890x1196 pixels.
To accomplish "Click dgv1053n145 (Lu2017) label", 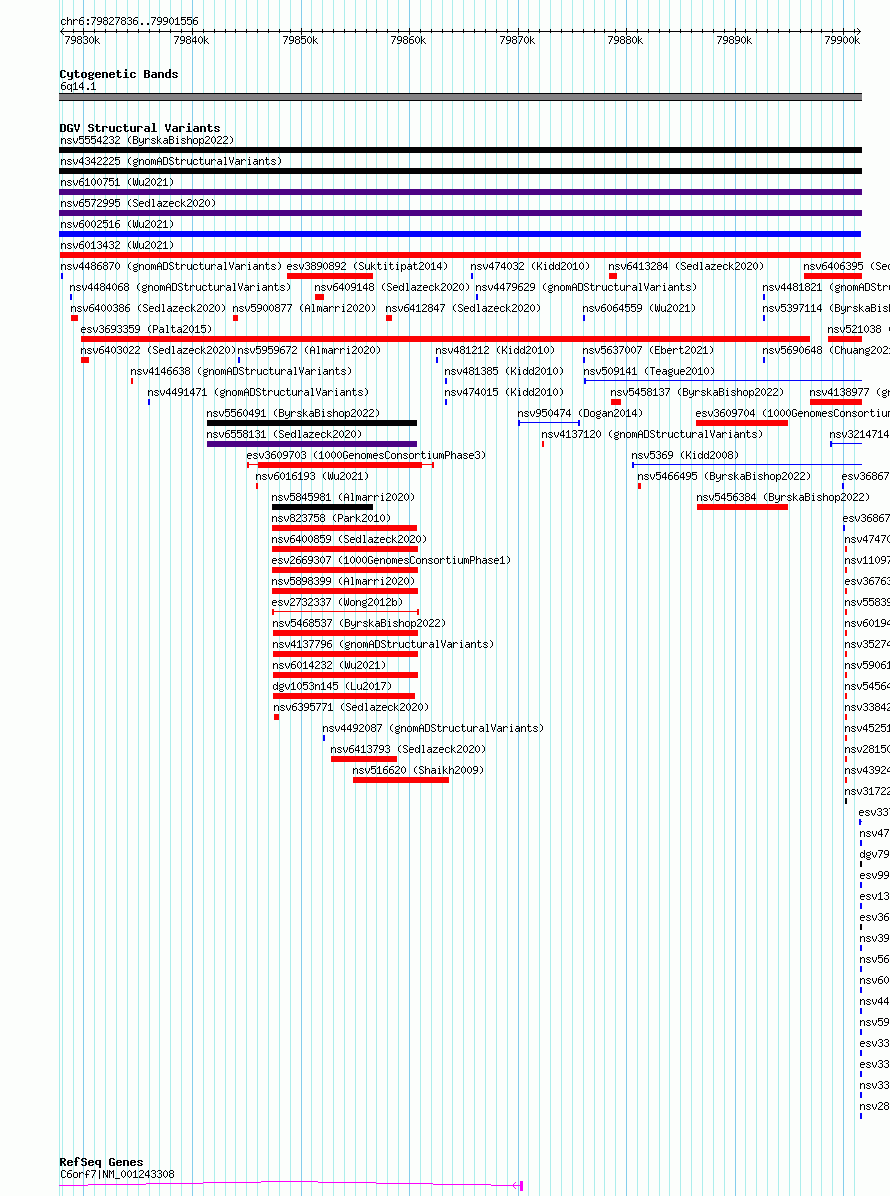I will [x=333, y=686].
